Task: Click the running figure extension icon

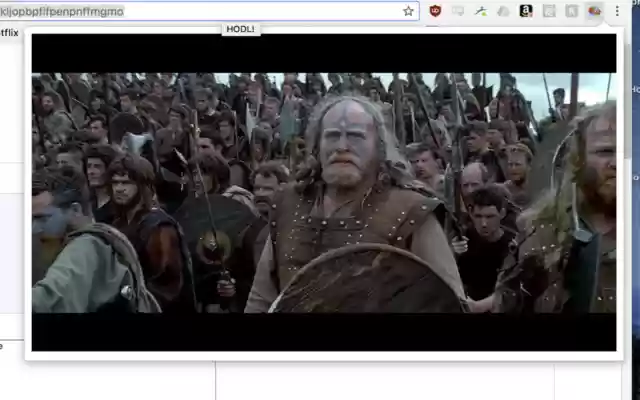Action: (x=481, y=11)
